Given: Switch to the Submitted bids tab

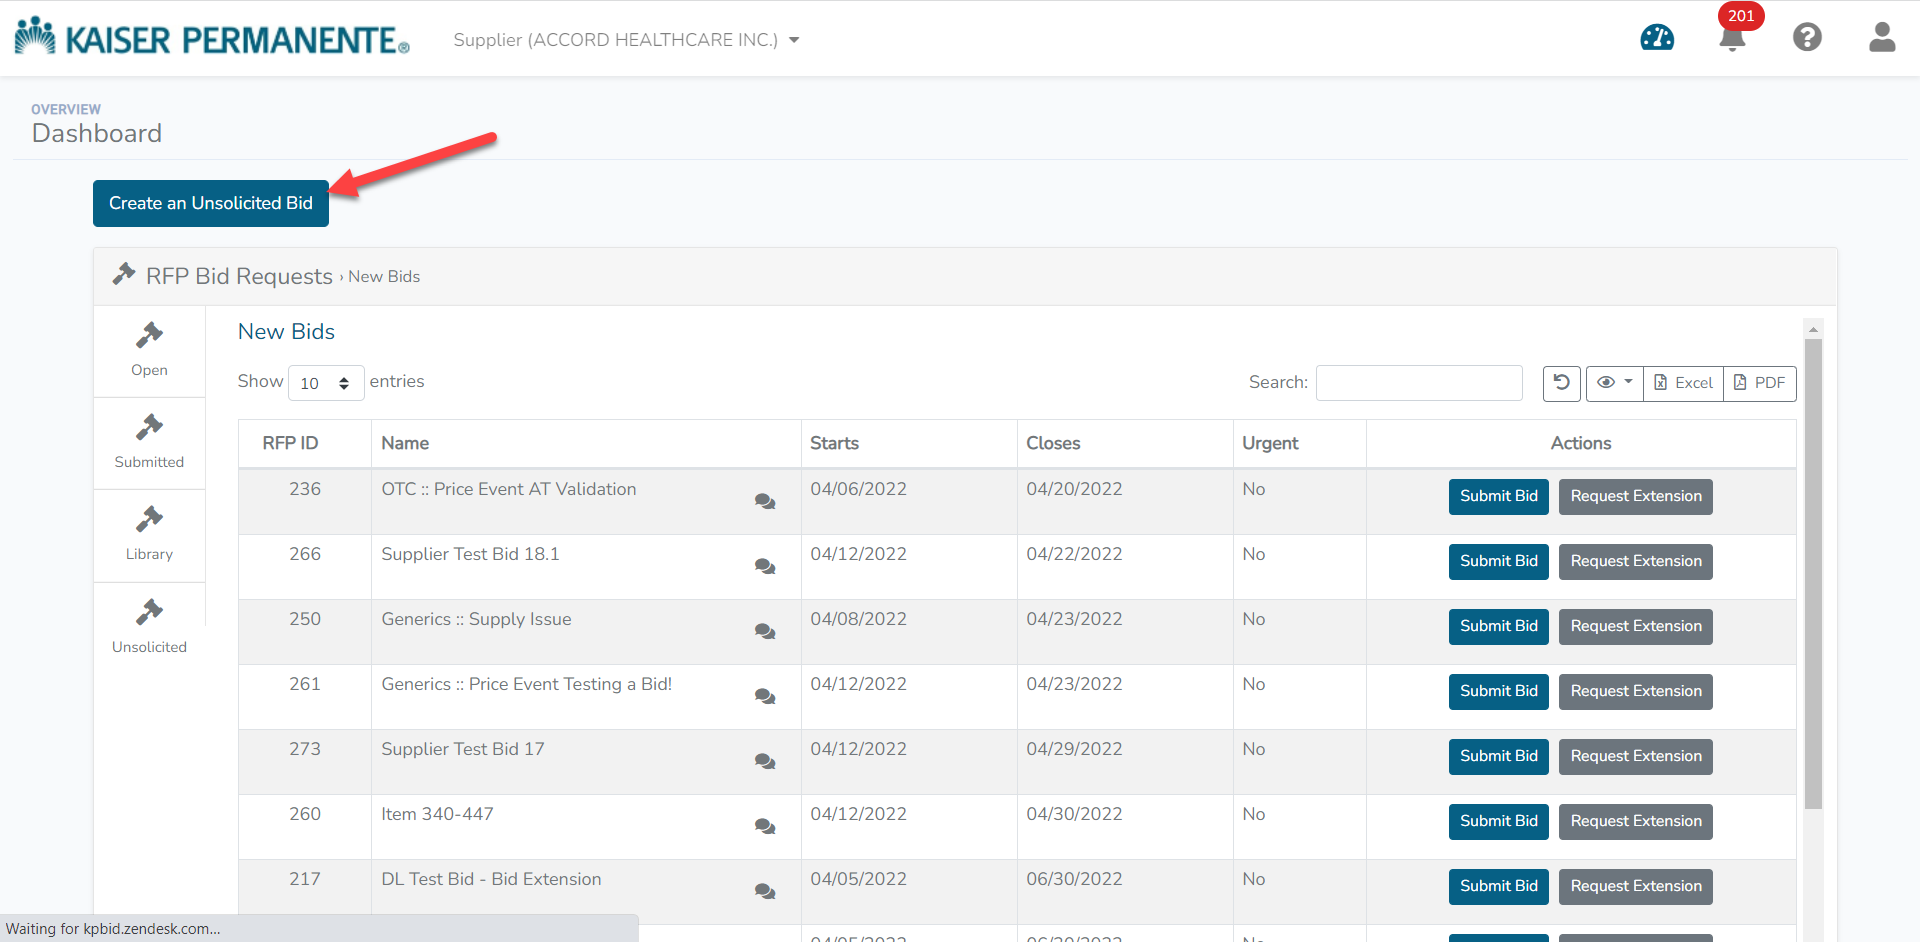Looking at the screenshot, I should [149, 443].
